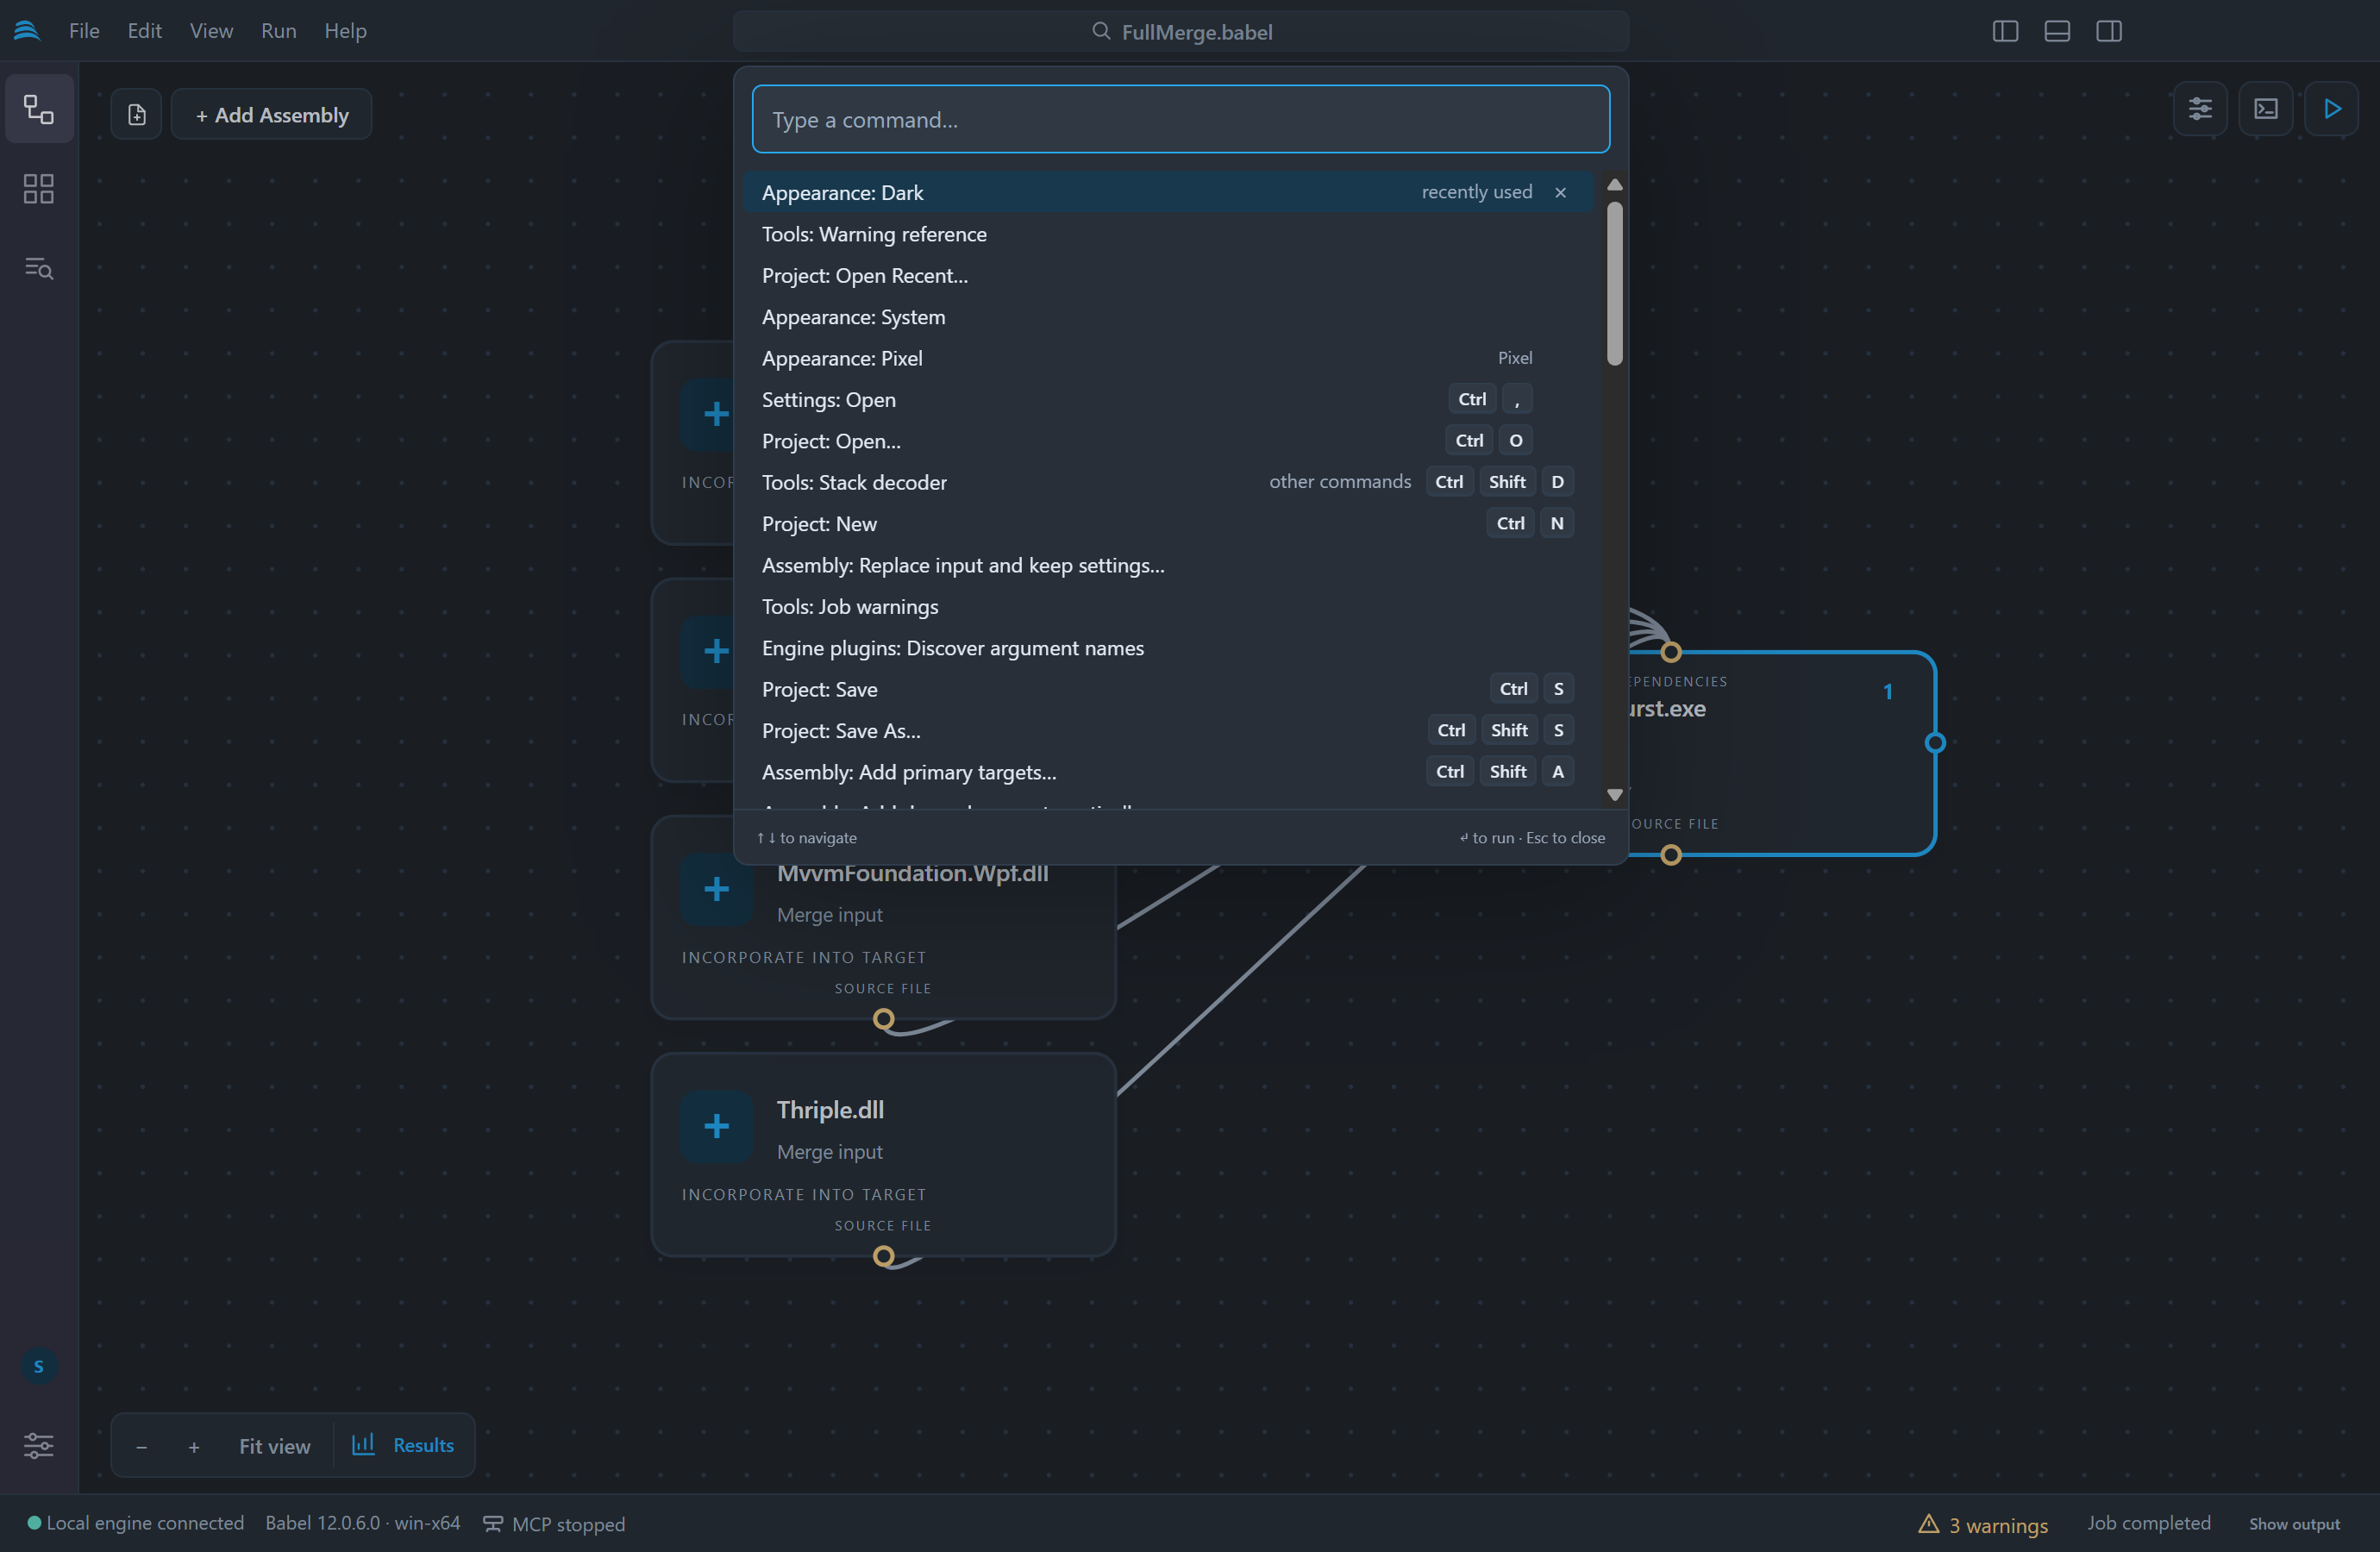The image size is (2380, 1552).
Task: Click MCP stopped status icon
Action: tap(493, 1524)
